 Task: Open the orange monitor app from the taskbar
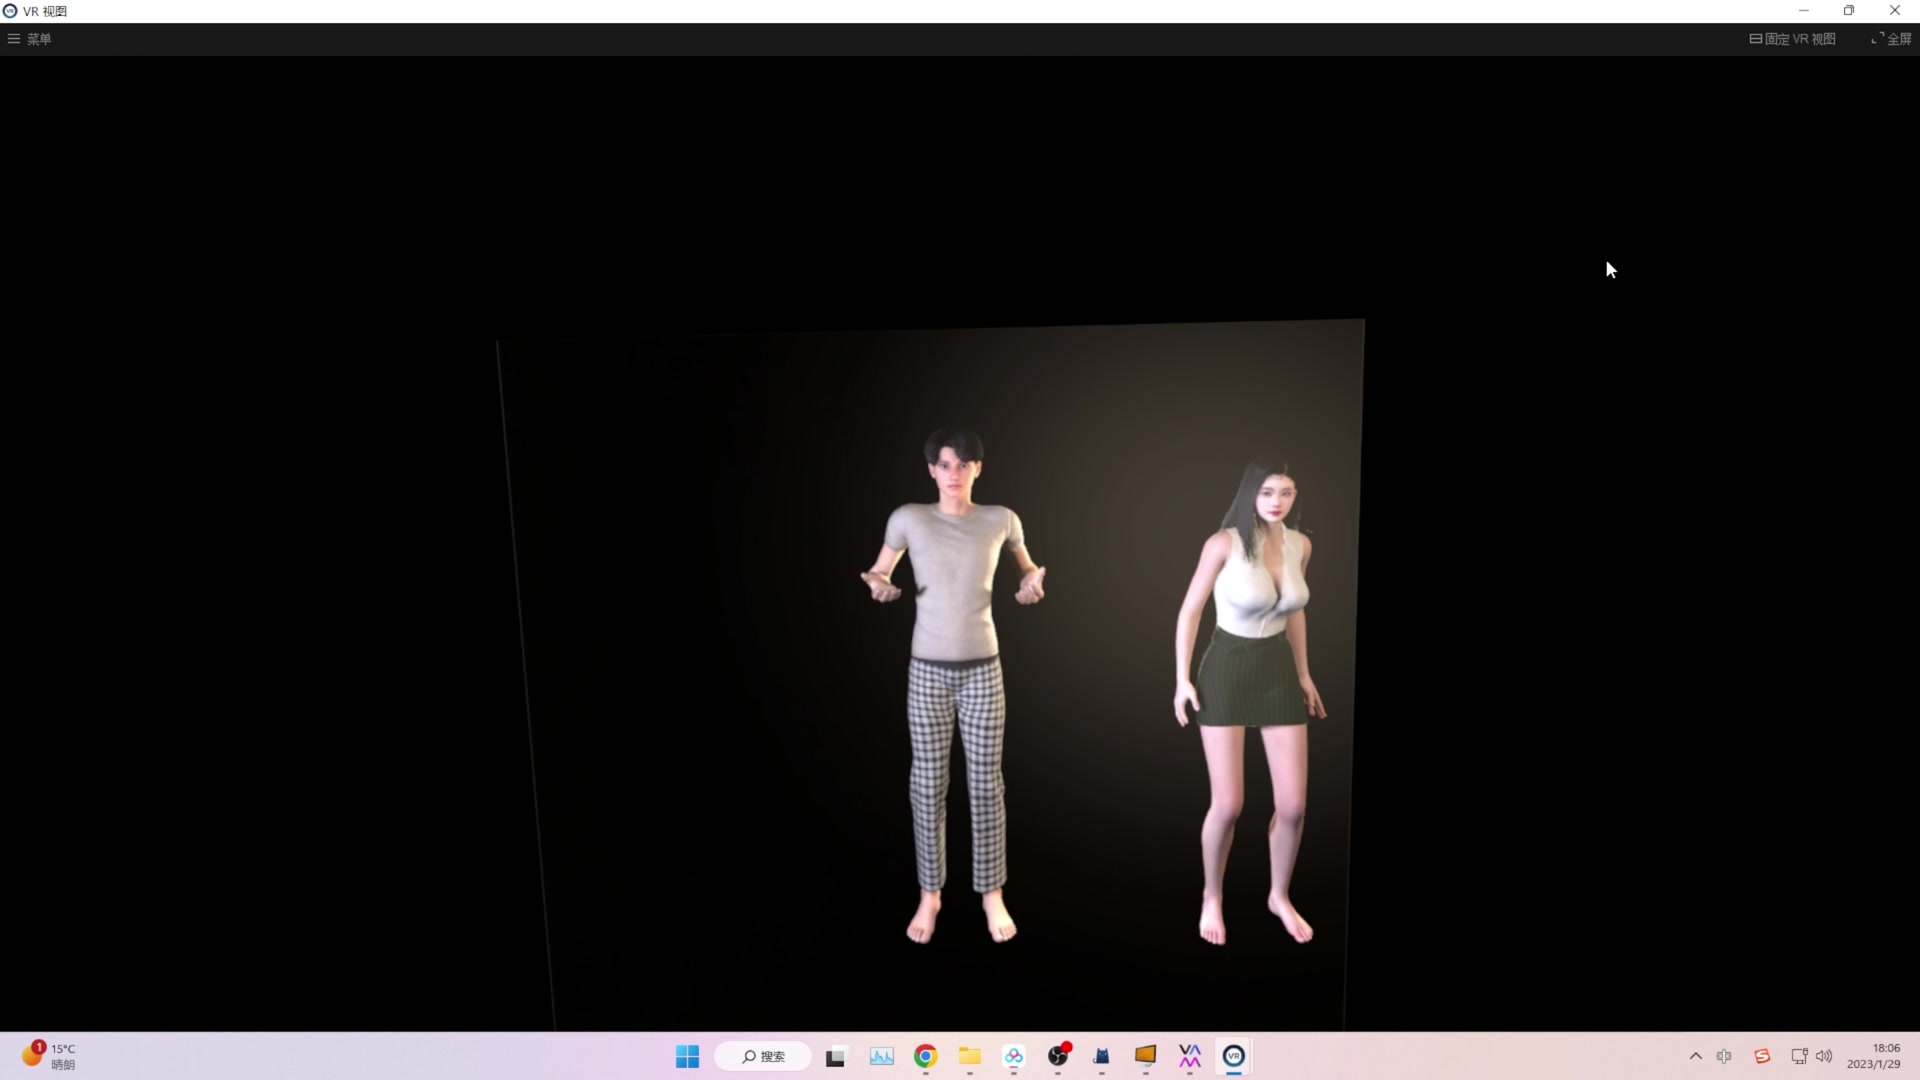coord(1145,1057)
